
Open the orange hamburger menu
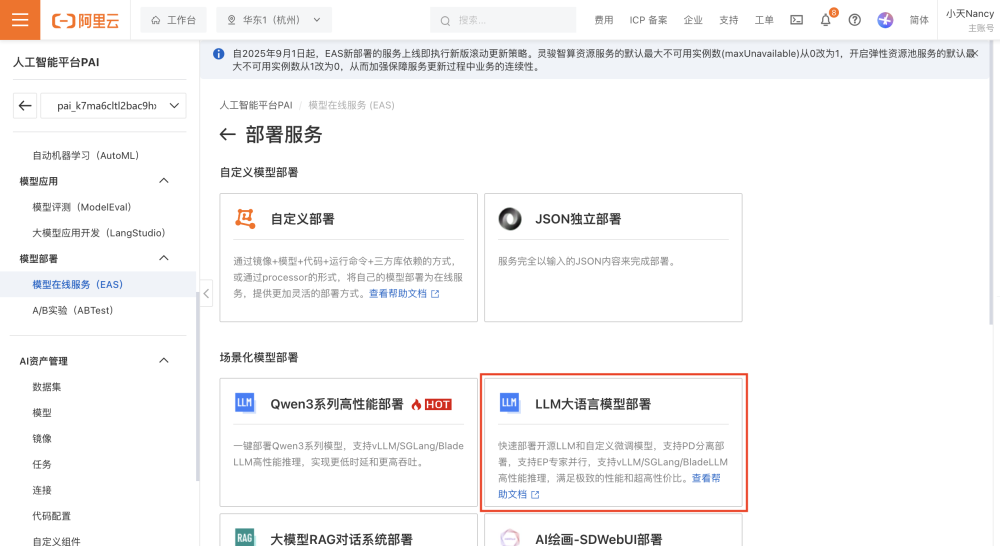coord(20,20)
